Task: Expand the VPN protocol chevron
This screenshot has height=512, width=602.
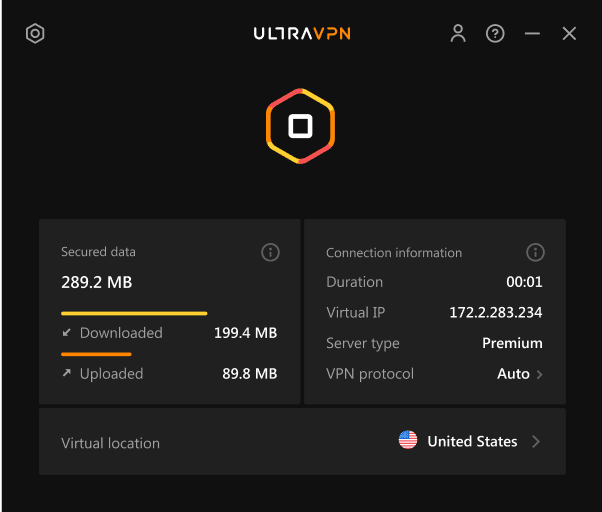Action: point(540,374)
